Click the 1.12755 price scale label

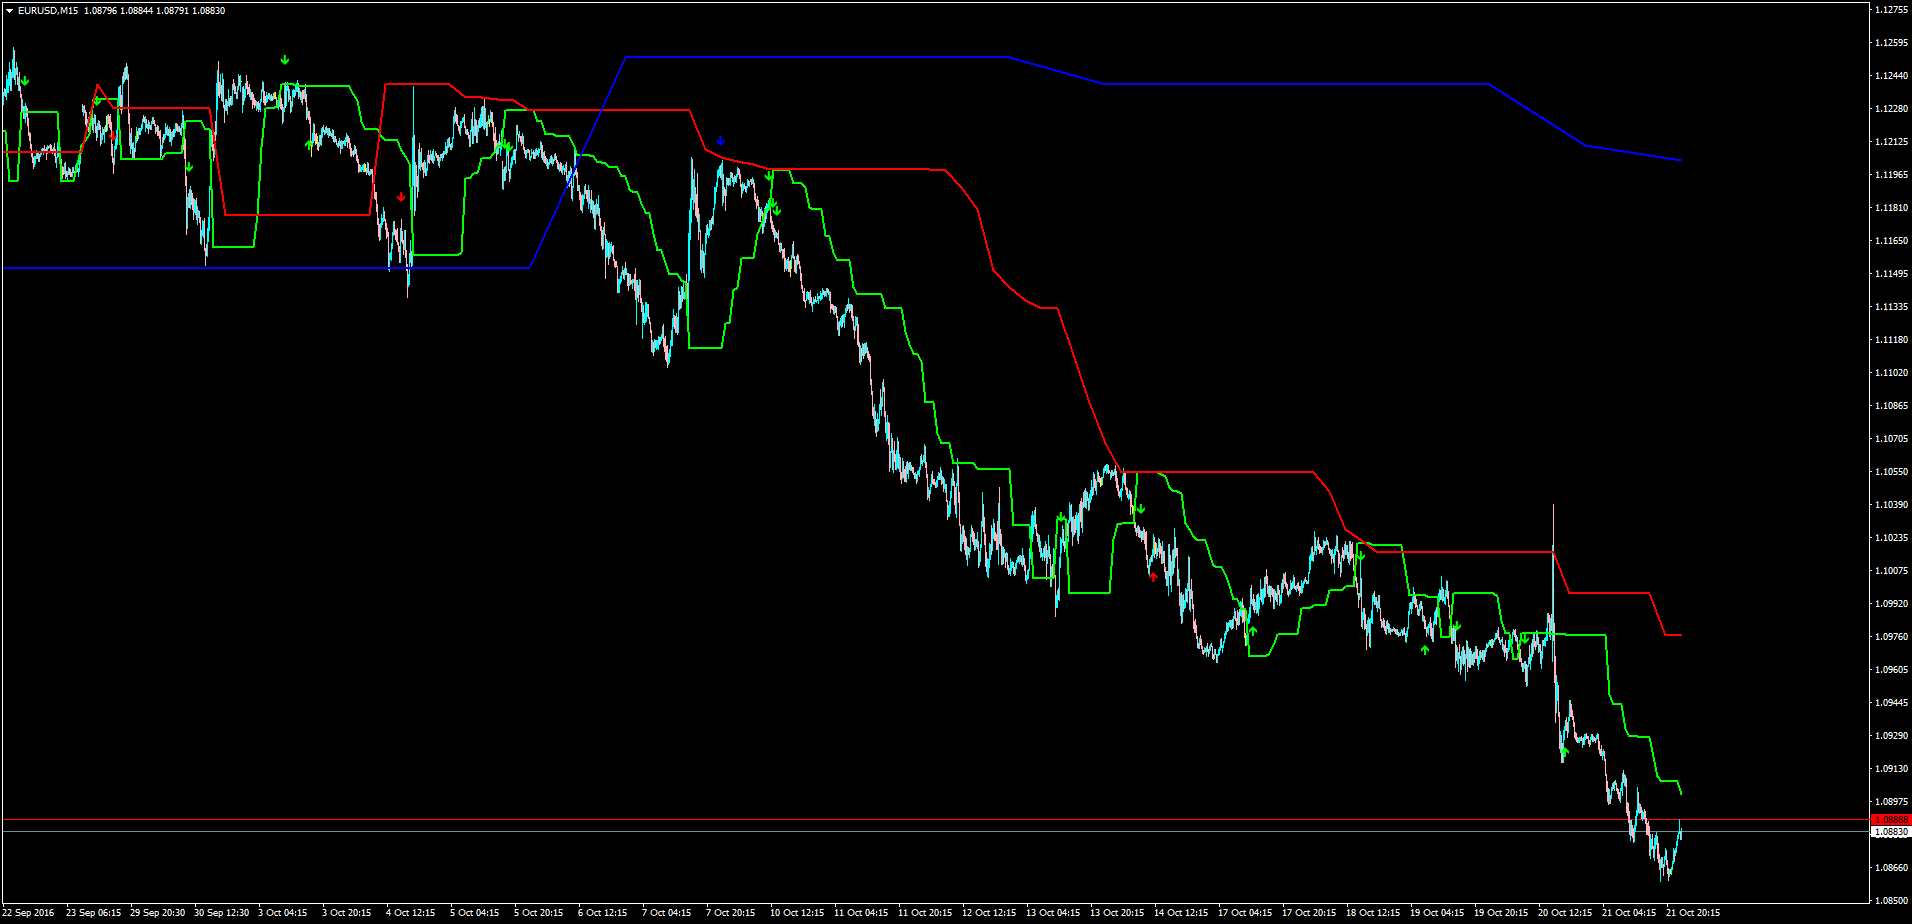pyautogui.click(x=1892, y=10)
